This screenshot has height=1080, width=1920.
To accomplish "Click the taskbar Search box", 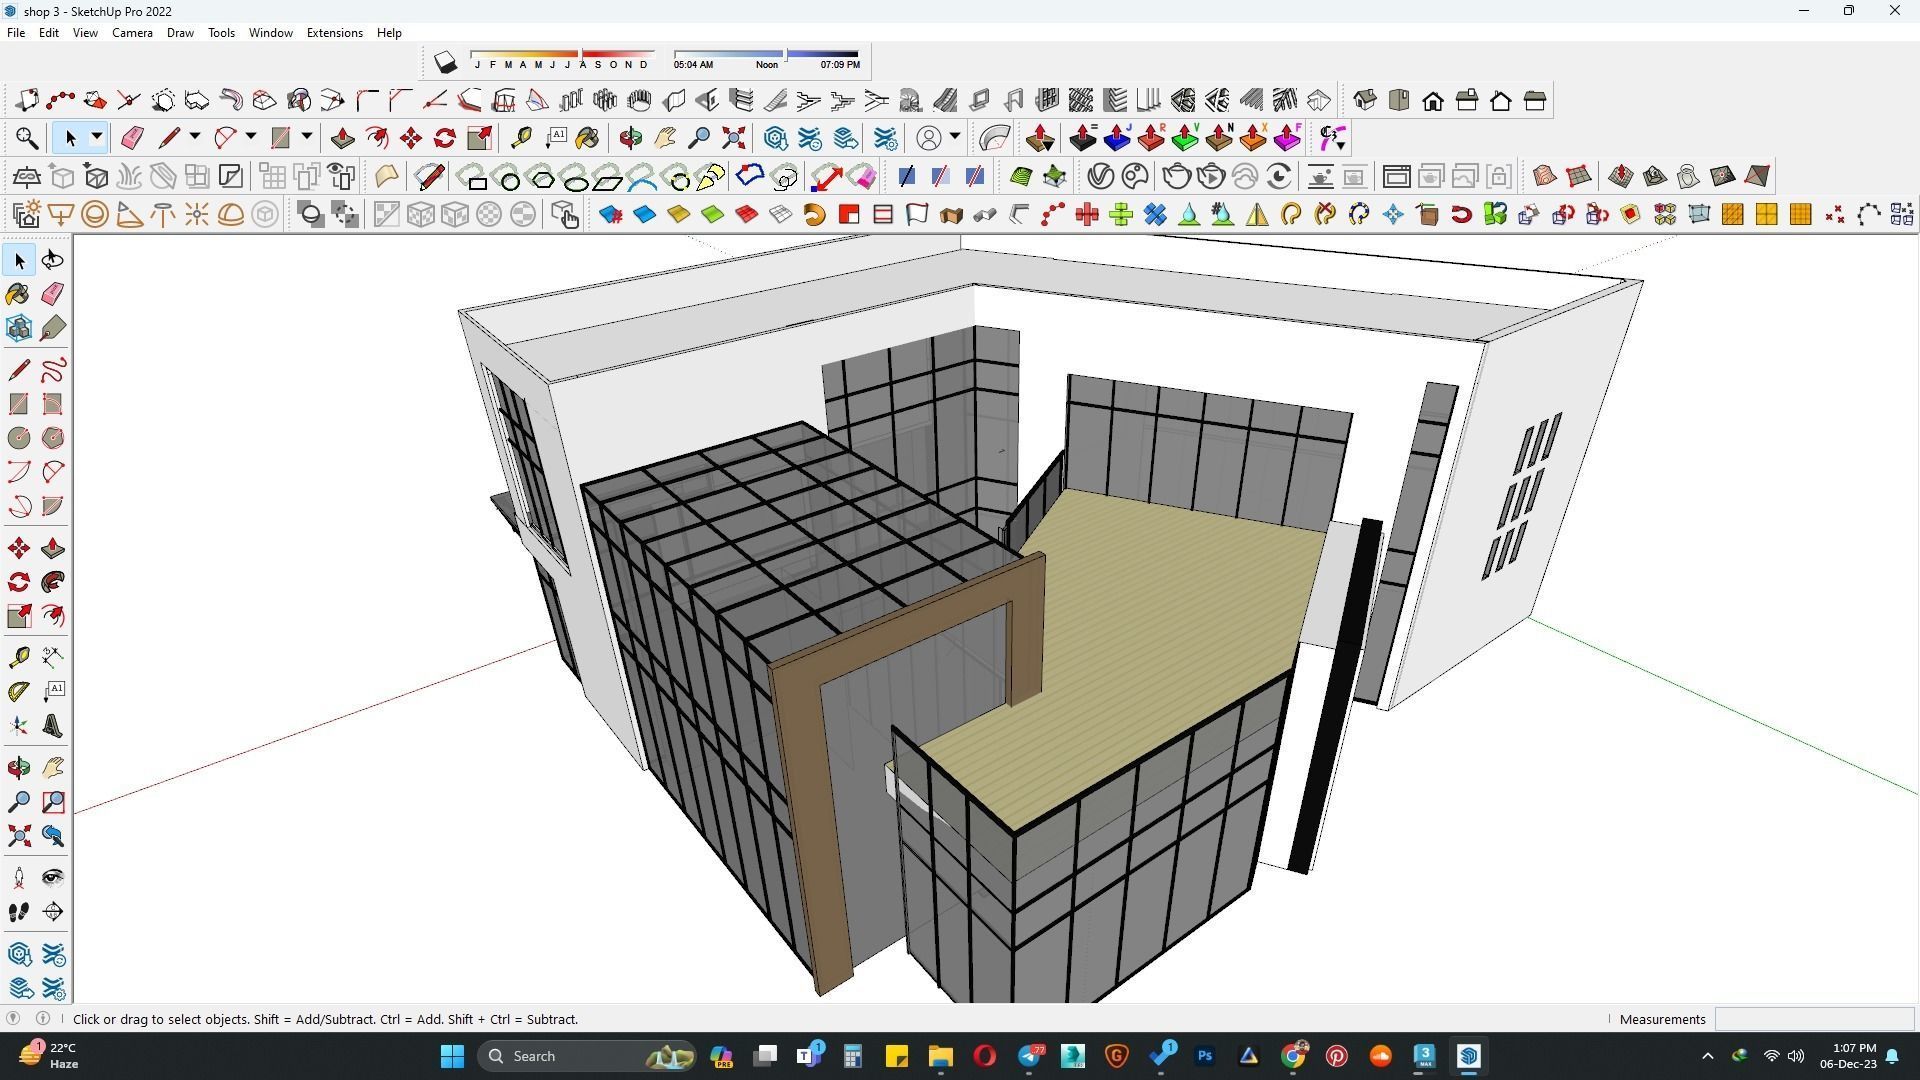I will [x=587, y=1056].
